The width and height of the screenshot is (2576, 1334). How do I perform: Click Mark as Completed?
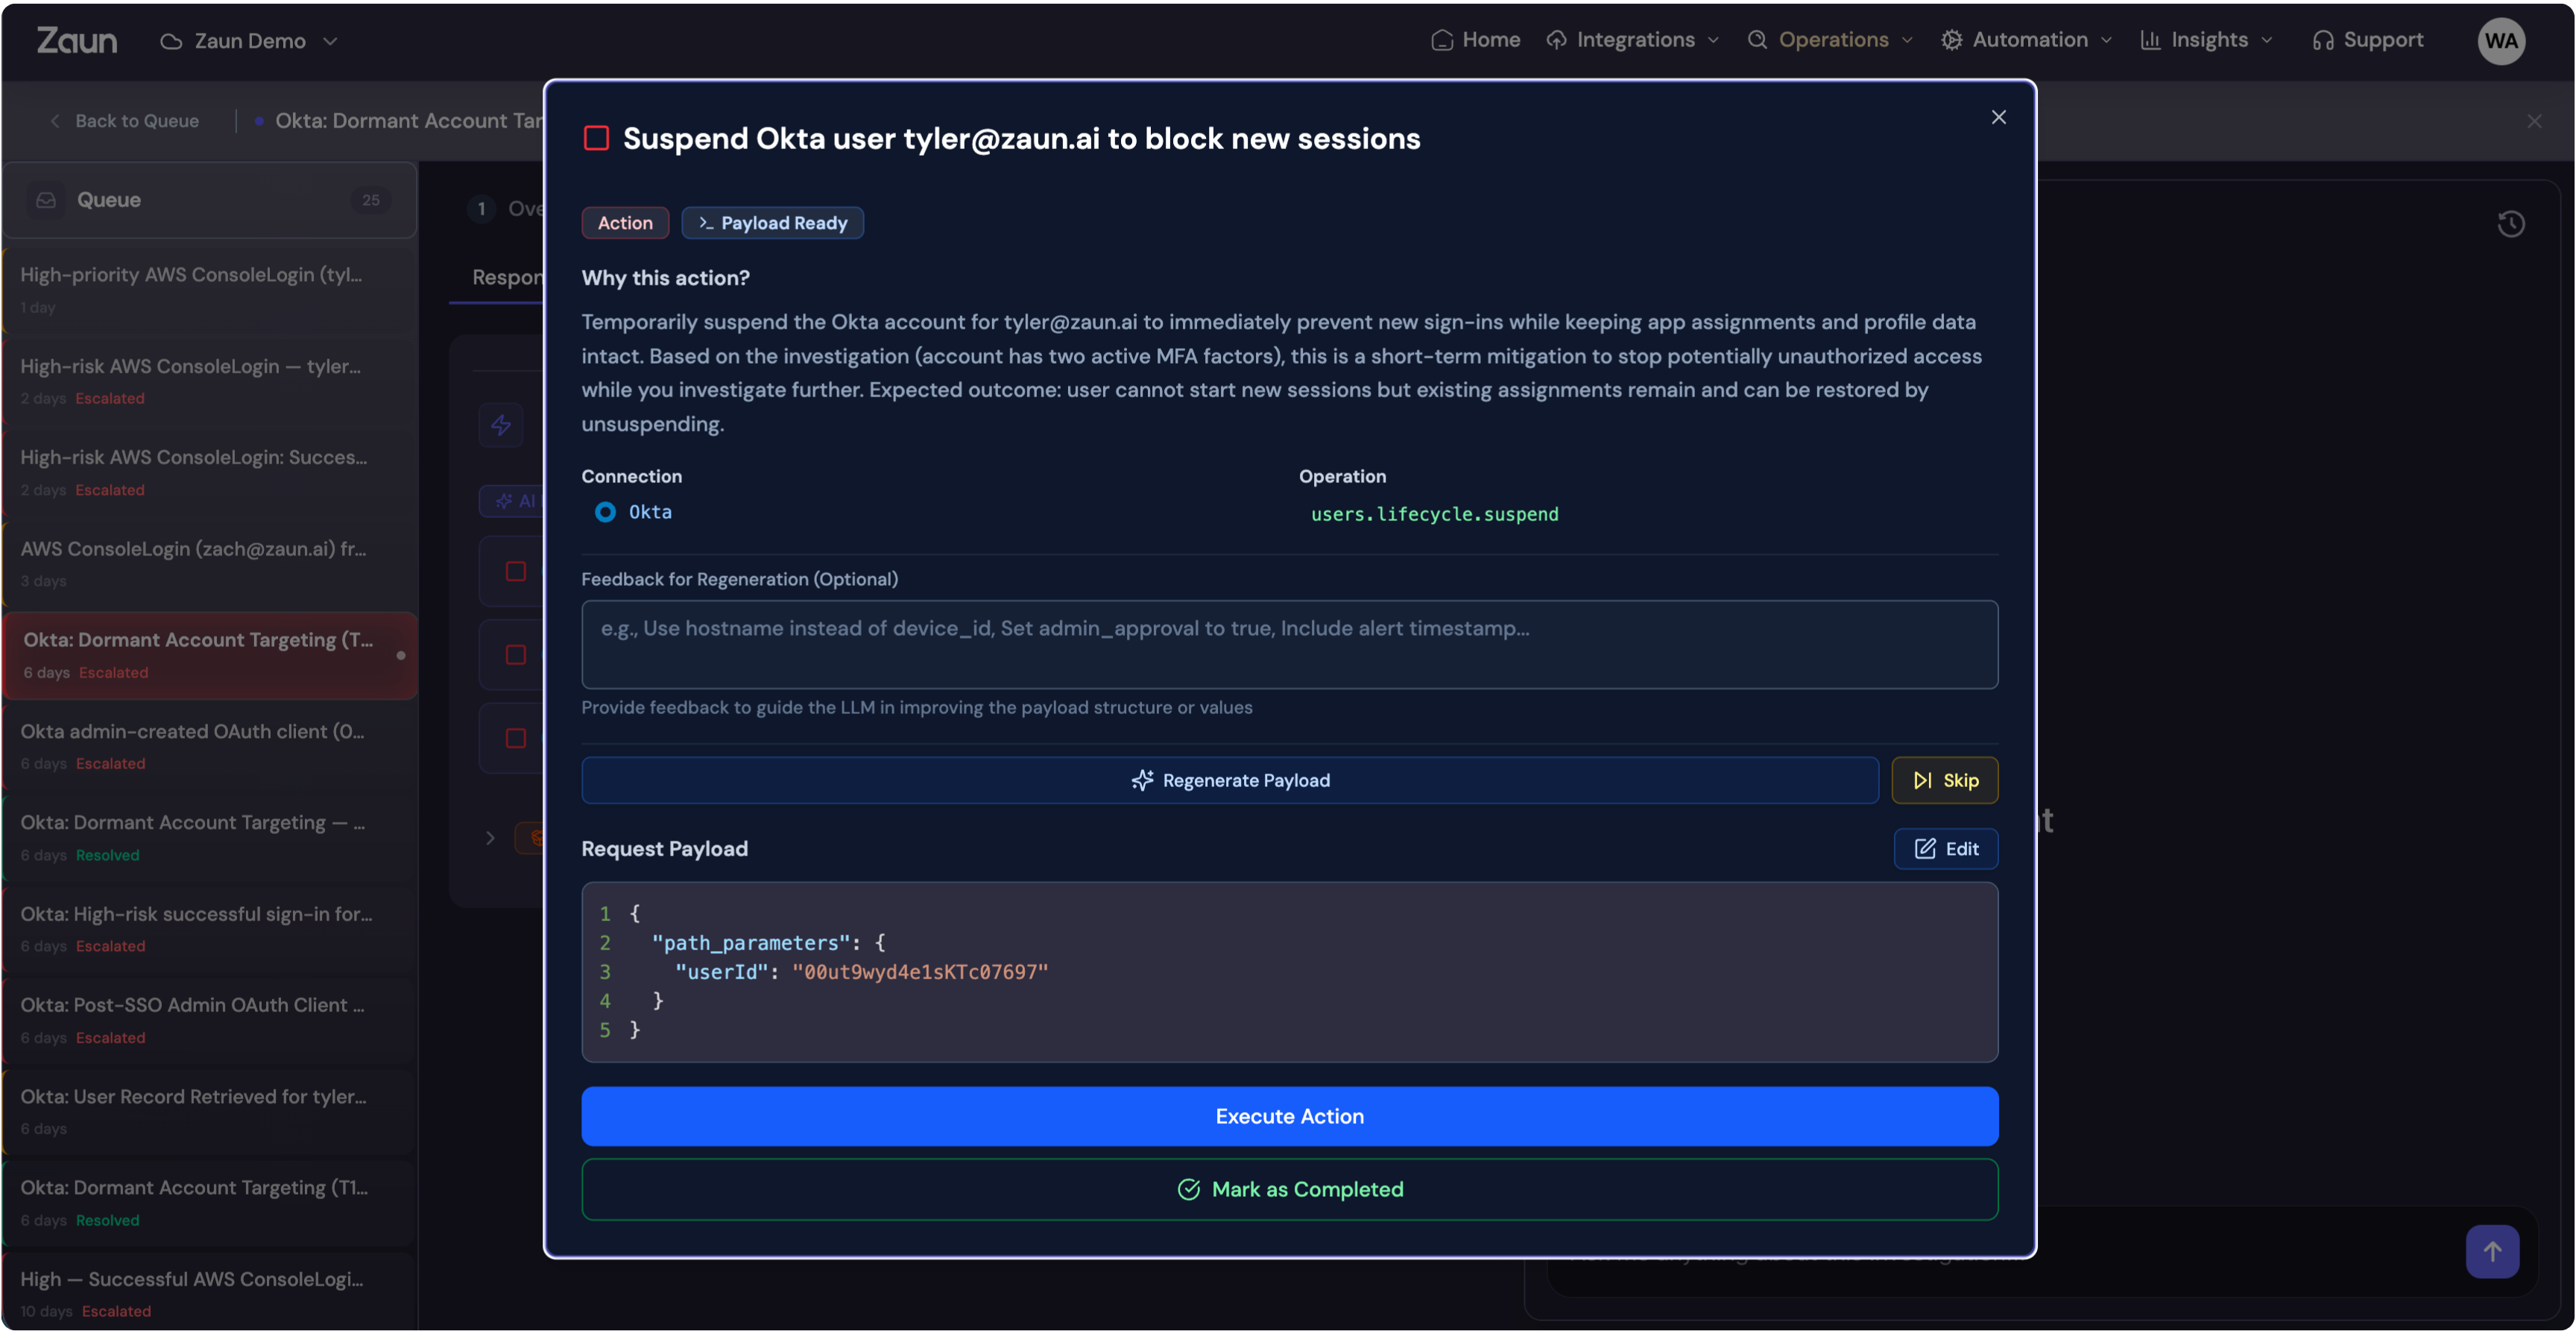pos(1289,1189)
